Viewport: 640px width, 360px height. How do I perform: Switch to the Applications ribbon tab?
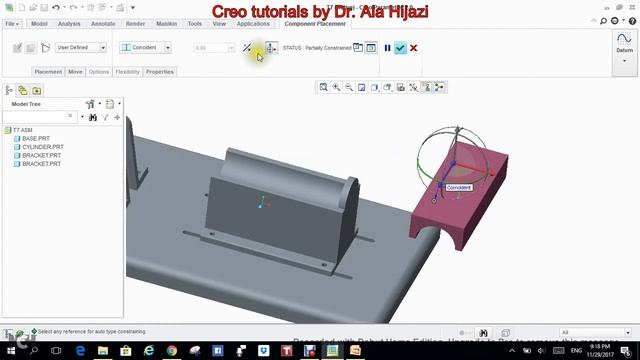(x=253, y=24)
